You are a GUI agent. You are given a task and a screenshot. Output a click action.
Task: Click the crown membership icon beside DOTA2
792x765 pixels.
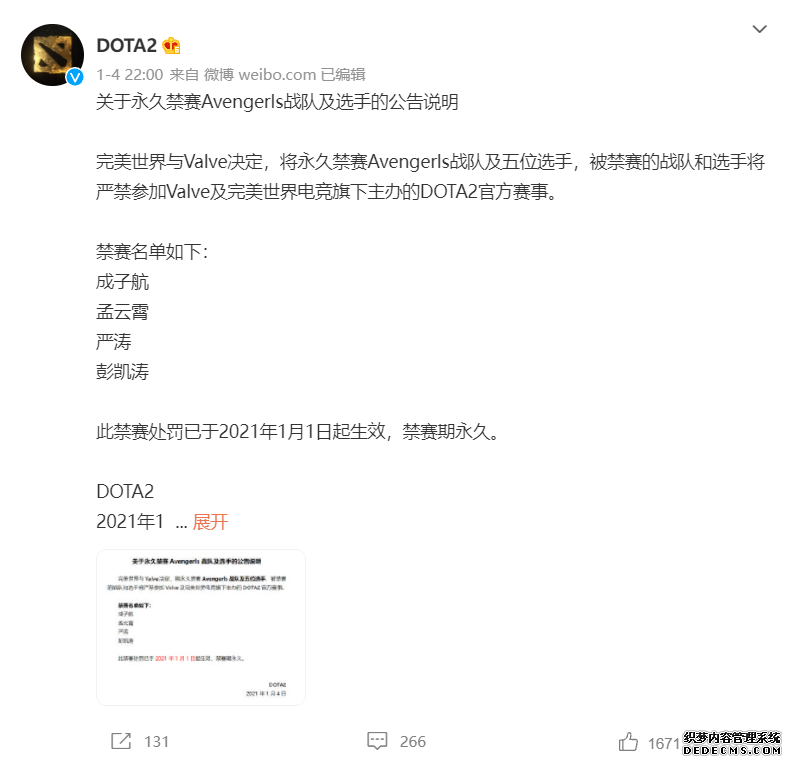coord(172,45)
